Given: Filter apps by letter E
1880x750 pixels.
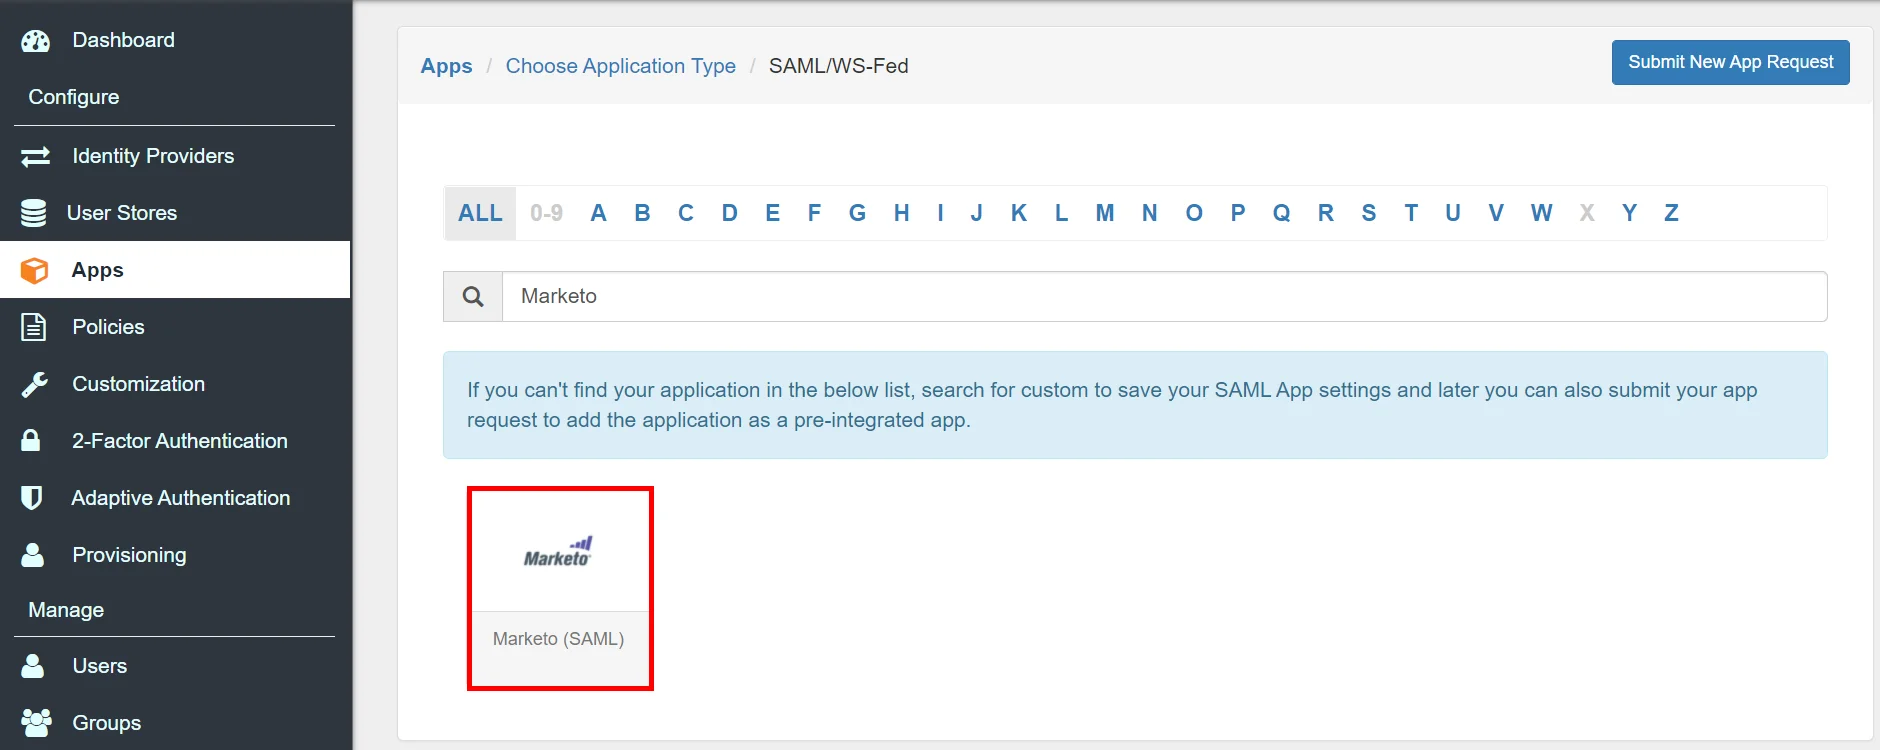Looking at the screenshot, I should click(x=772, y=213).
